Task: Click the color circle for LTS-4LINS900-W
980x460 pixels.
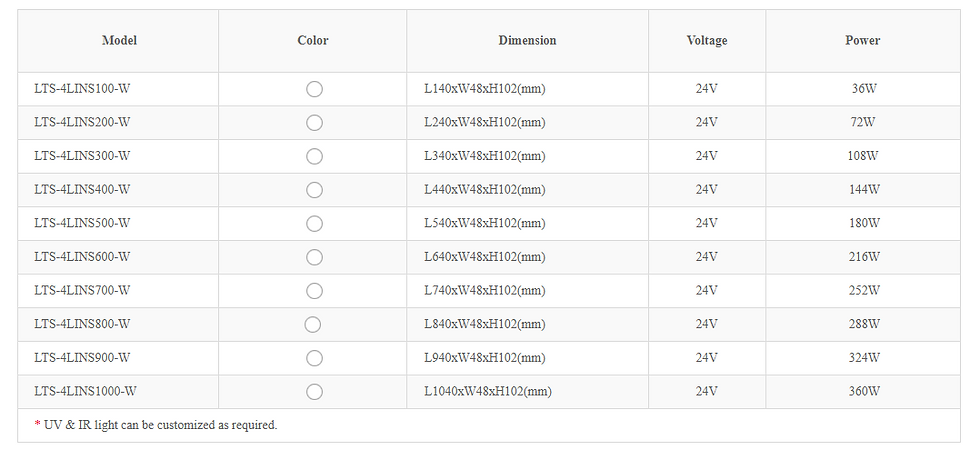Action: point(314,358)
